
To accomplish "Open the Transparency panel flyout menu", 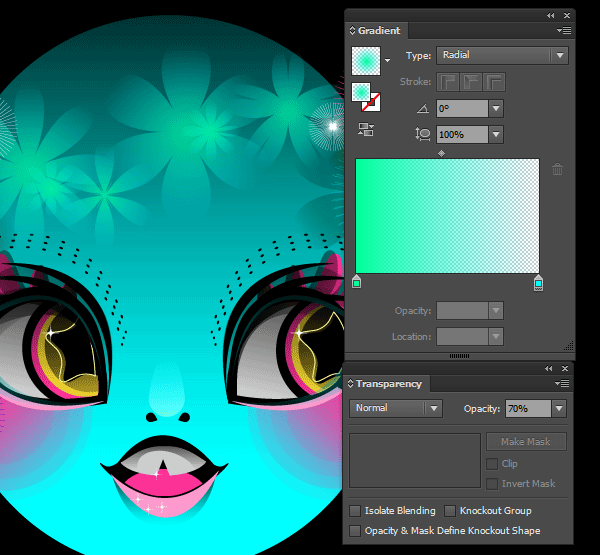I will 564,384.
